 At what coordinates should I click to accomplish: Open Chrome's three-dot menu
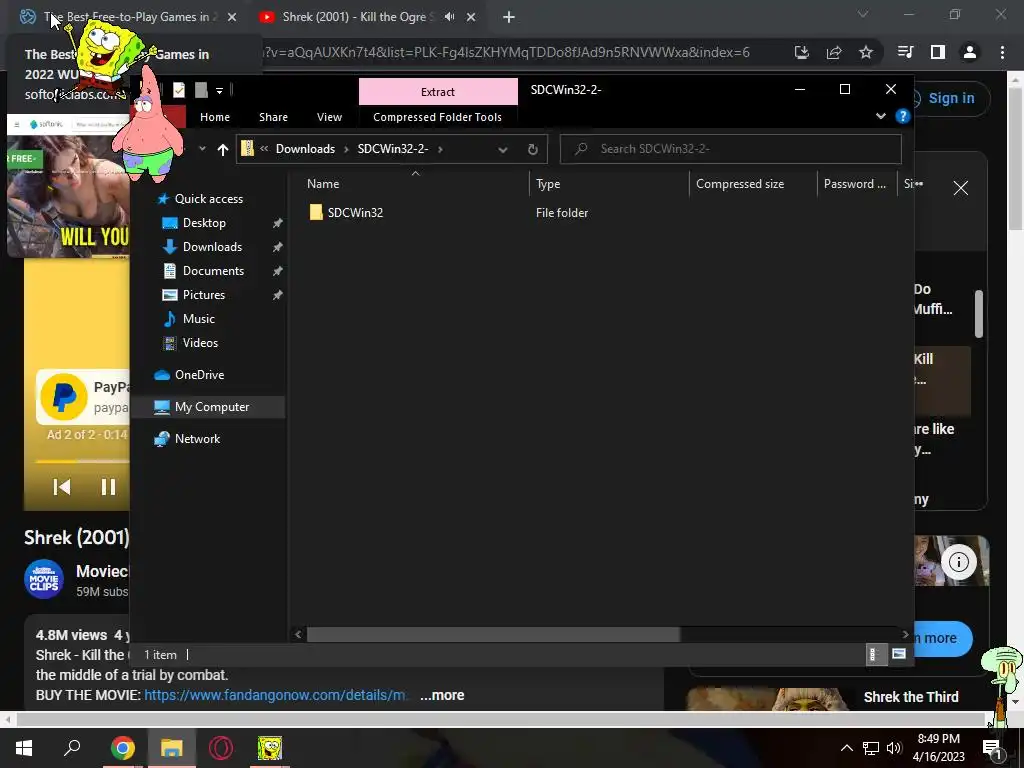tap(1002, 52)
